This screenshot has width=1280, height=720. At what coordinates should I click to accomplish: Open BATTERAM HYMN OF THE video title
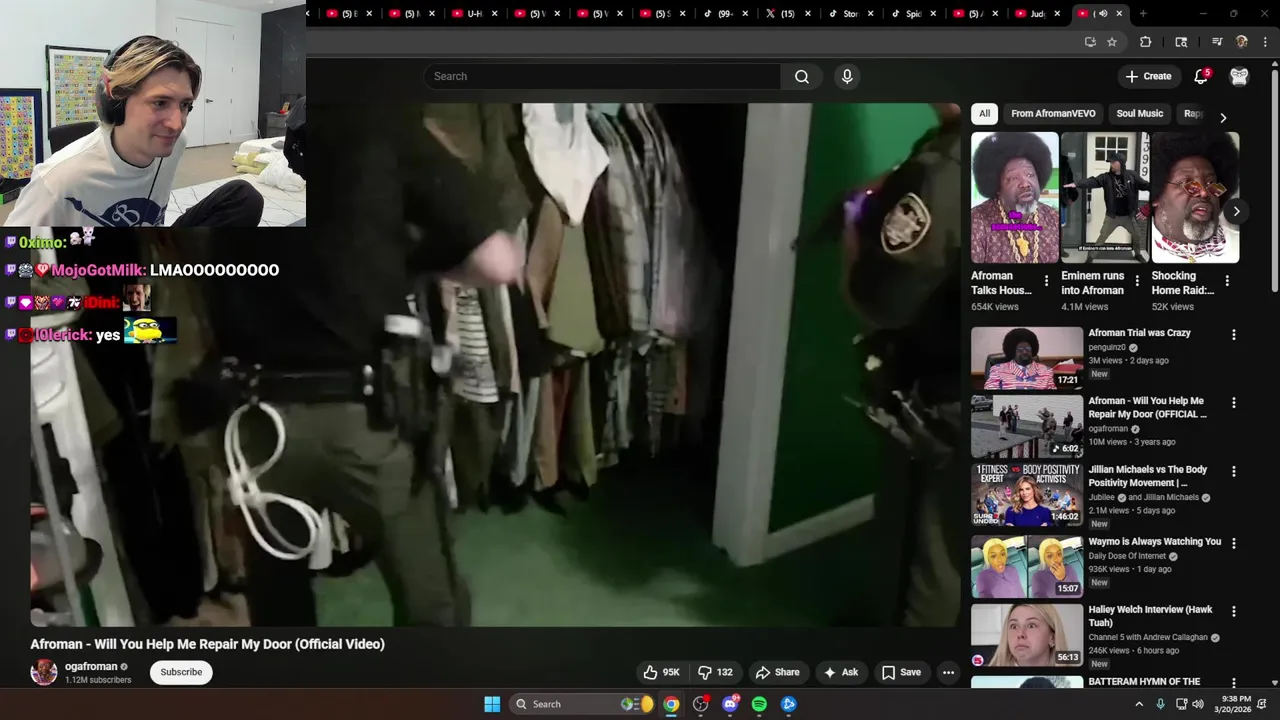1144,682
